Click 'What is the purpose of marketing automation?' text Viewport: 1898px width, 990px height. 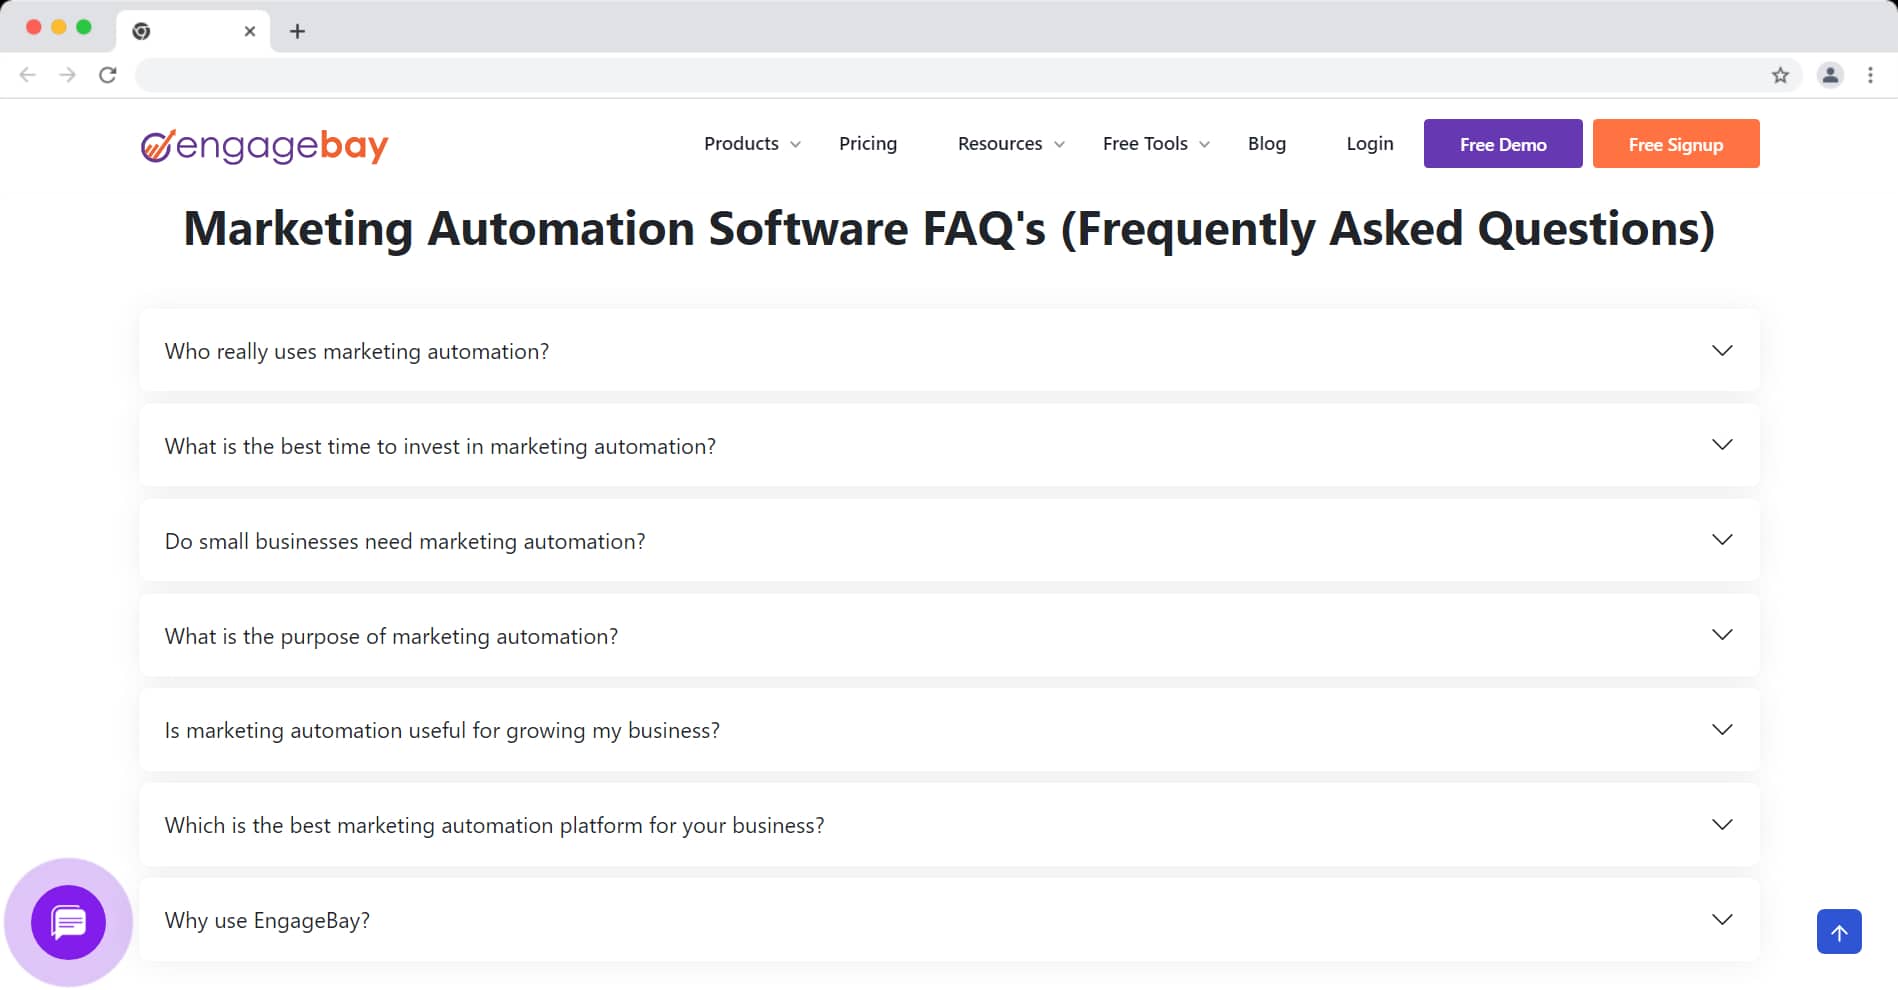point(391,637)
